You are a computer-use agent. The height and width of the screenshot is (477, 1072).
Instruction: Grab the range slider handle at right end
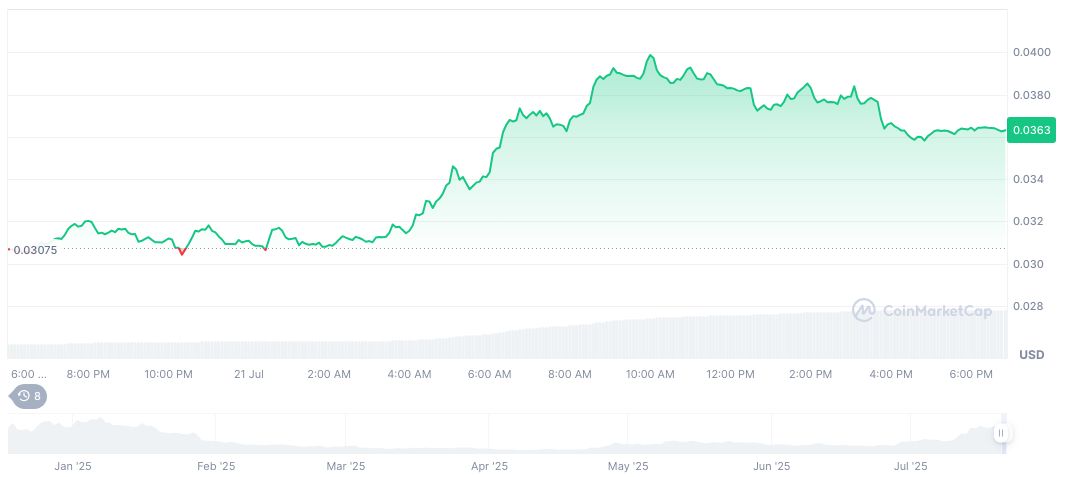pos(1002,433)
